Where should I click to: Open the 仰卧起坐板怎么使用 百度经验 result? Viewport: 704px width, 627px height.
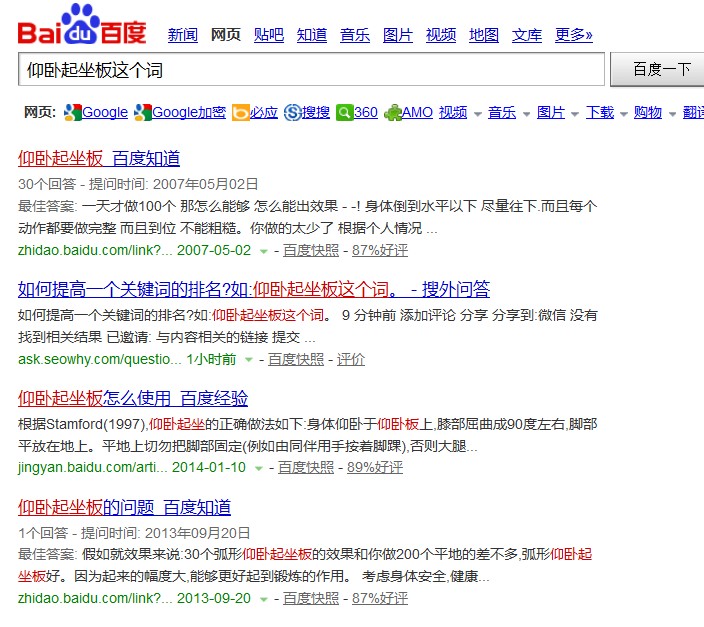click(x=133, y=398)
